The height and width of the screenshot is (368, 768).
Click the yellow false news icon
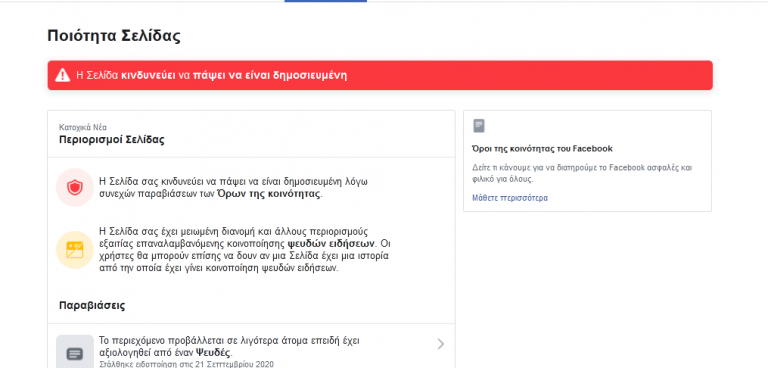tap(74, 250)
